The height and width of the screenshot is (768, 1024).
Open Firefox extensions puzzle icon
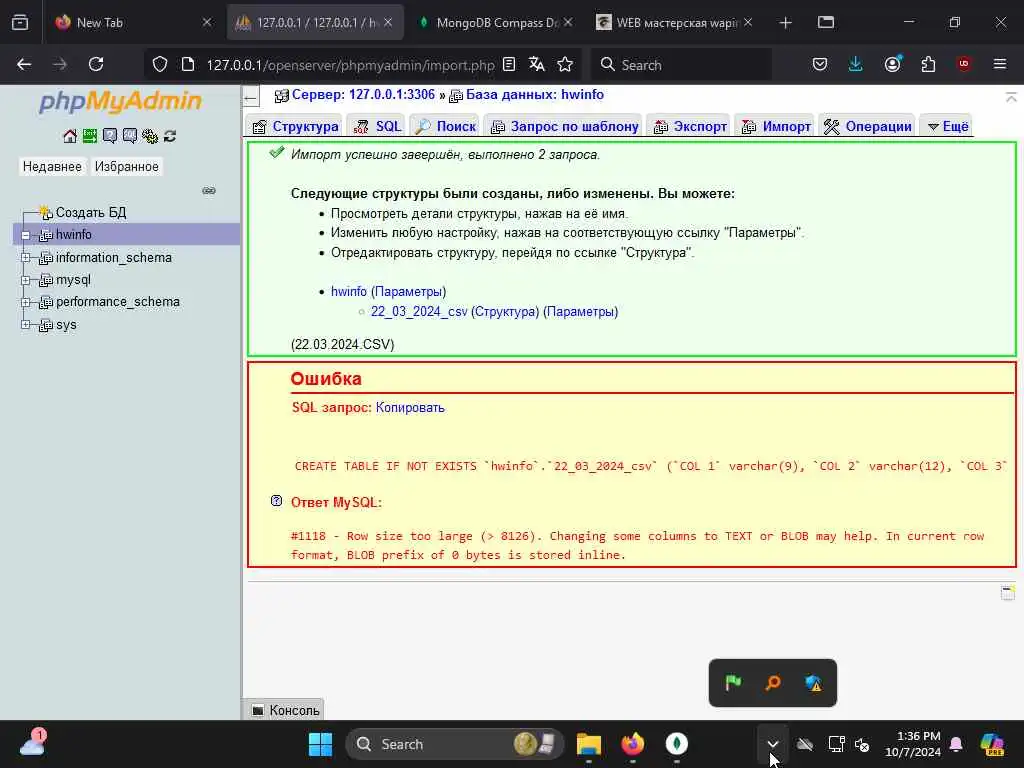[928, 64]
